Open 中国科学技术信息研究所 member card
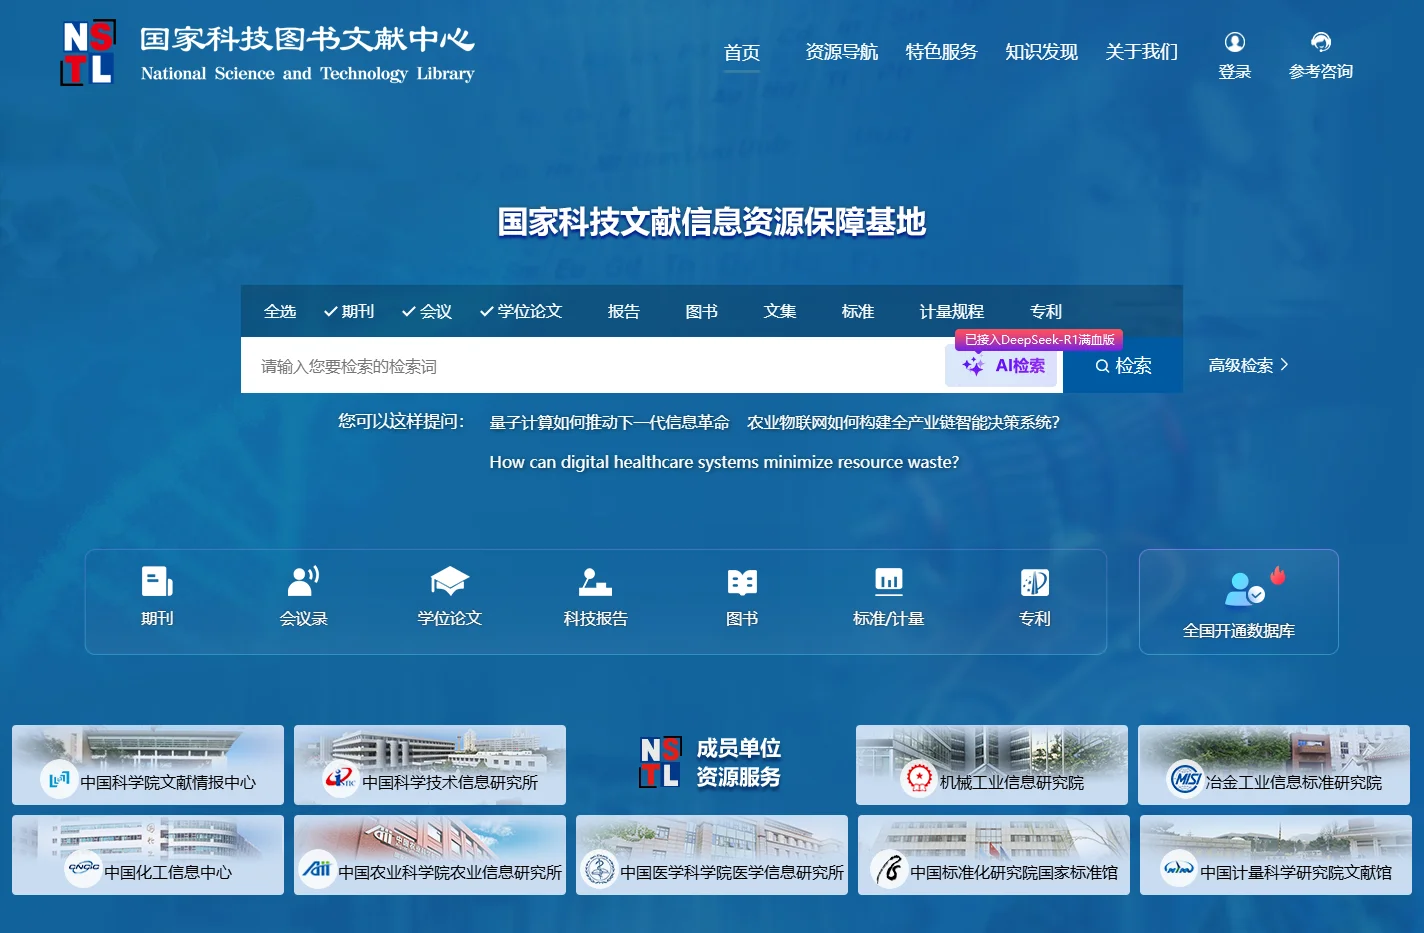The width and height of the screenshot is (1424, 933). (430, 765)
